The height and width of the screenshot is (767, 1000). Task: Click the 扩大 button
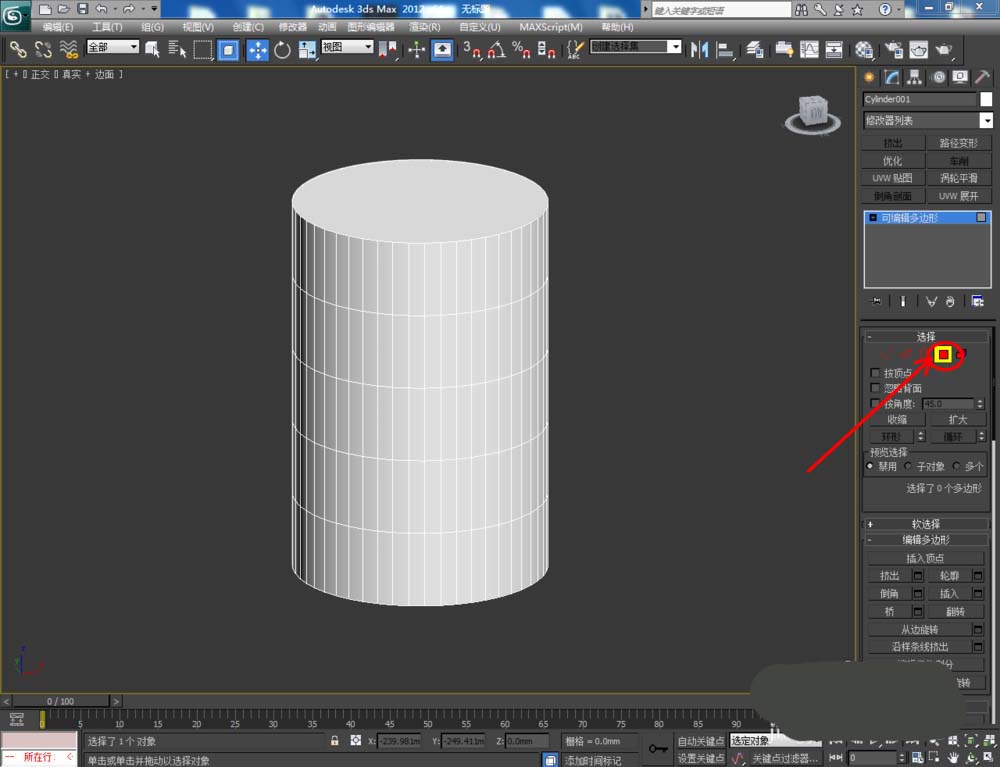(958, 420)
